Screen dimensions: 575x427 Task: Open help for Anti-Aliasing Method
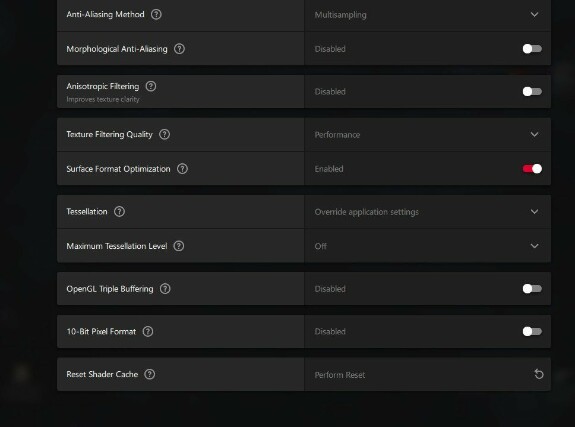coord(156,14)
